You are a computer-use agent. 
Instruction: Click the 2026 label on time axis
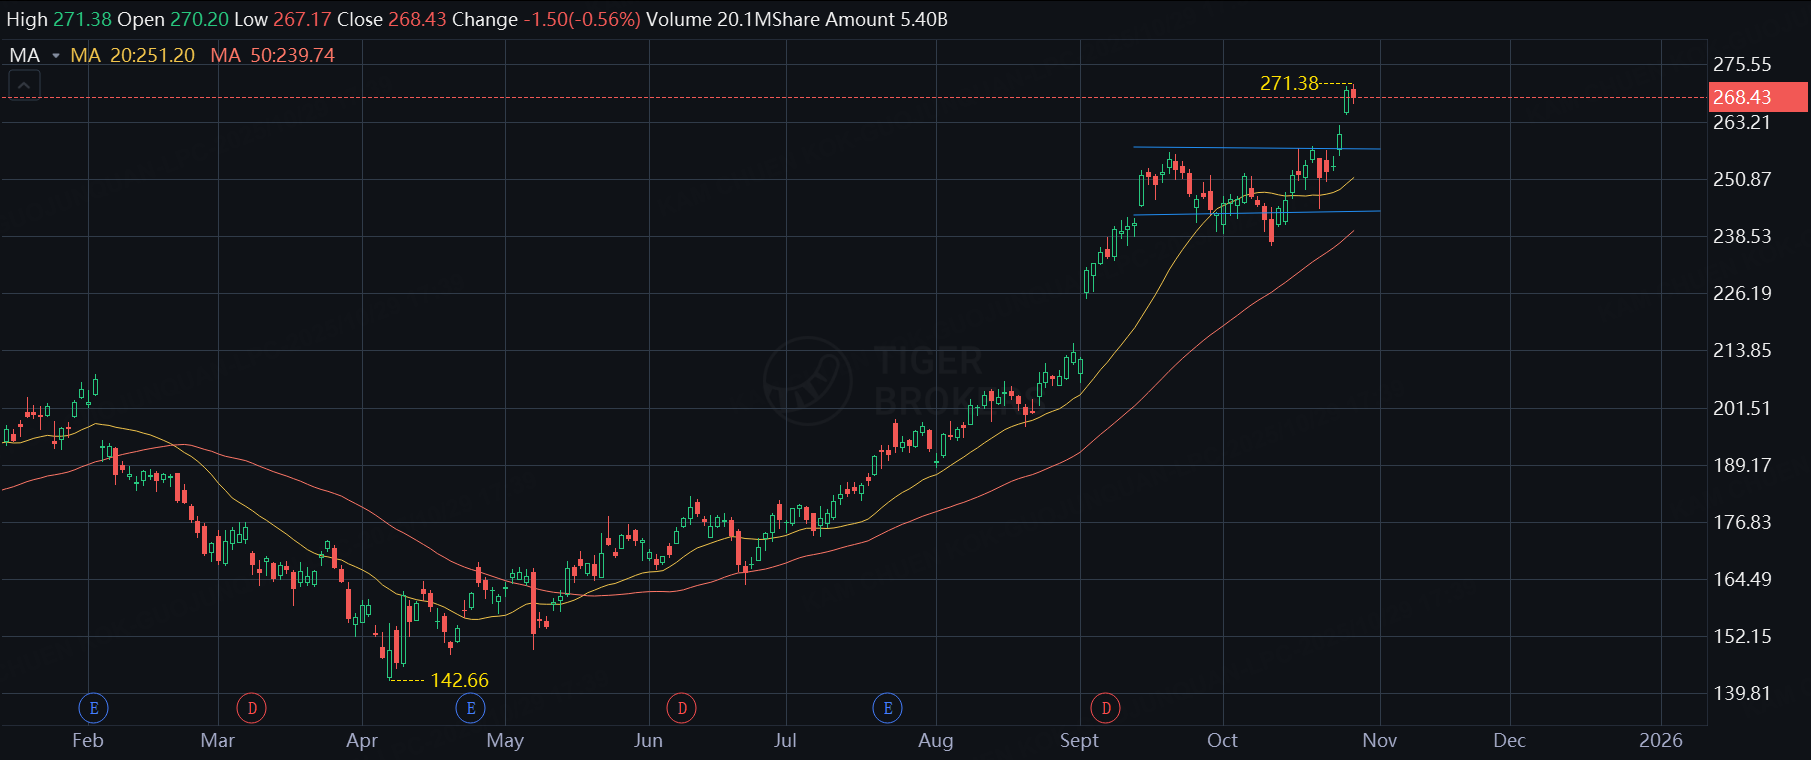(1661, 741)
